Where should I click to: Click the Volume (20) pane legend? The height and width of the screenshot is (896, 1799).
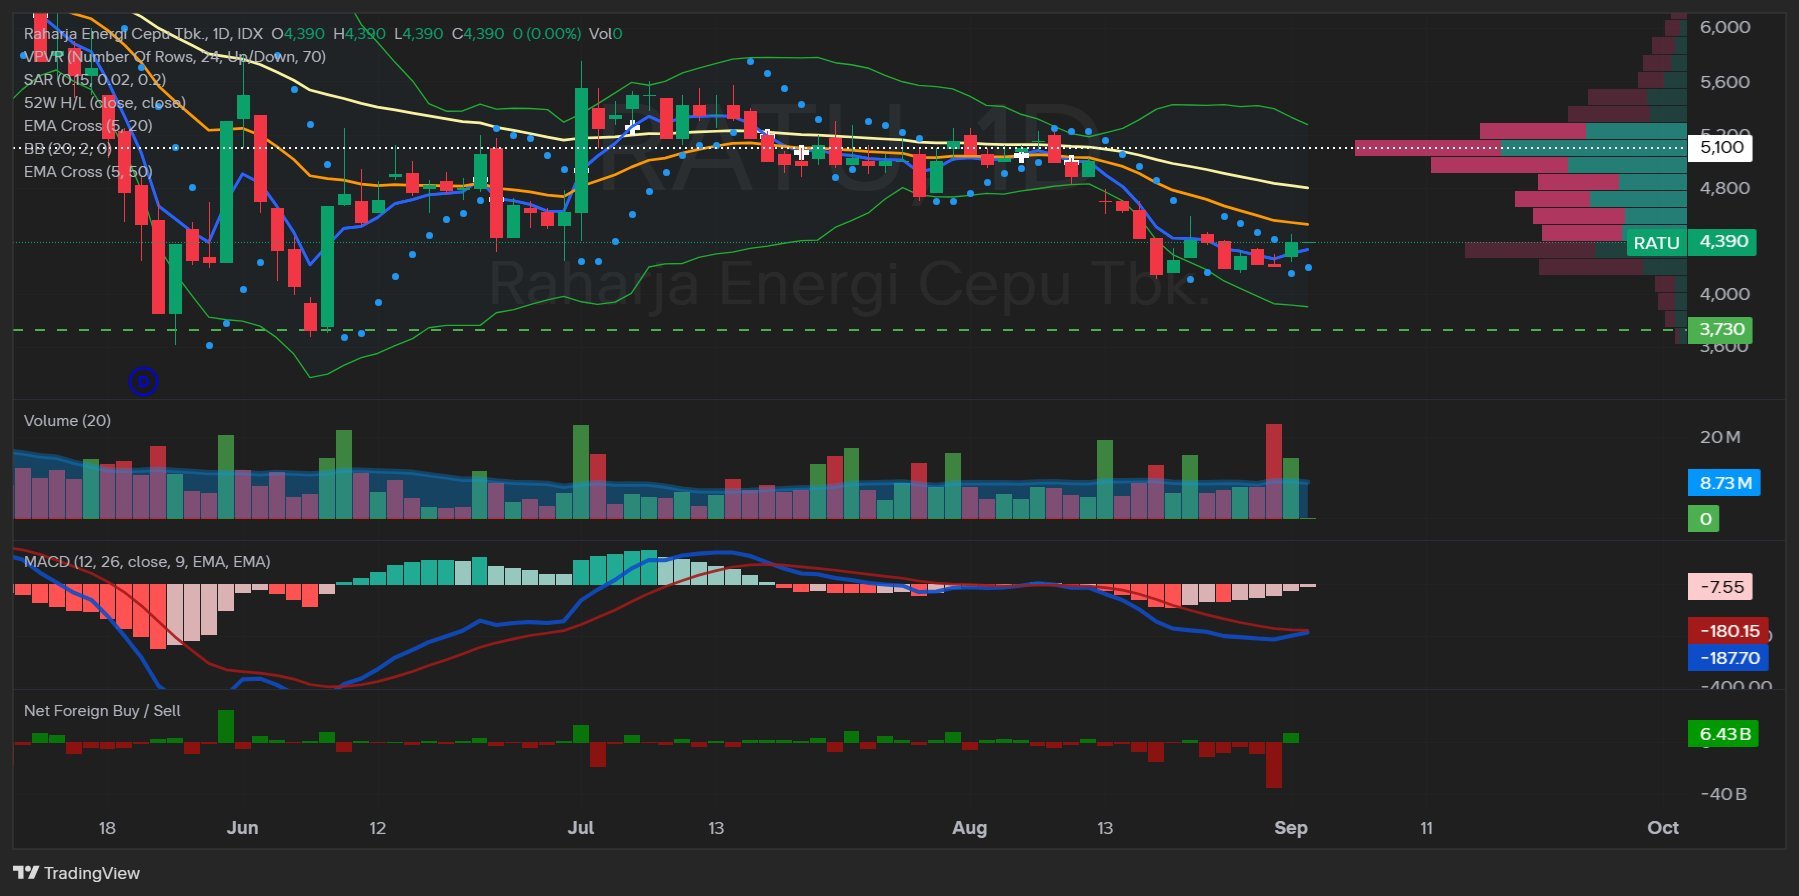point(67,420)
